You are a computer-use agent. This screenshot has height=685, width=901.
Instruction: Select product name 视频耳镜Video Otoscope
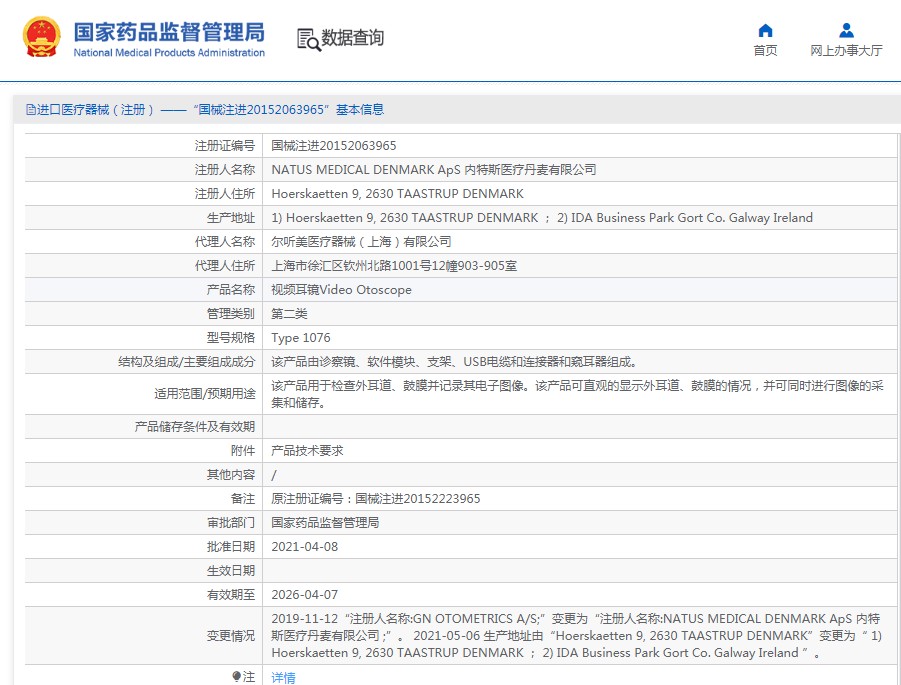coord(341,290)
